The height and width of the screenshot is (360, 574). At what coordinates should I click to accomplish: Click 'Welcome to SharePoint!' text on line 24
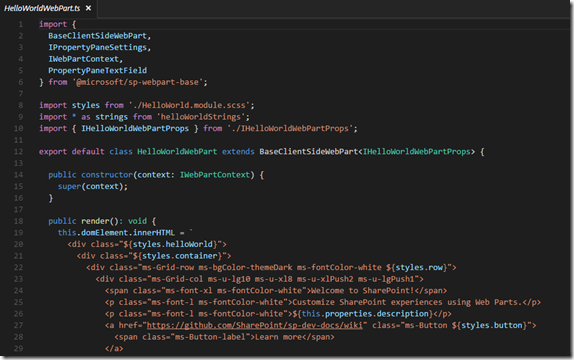(x=363, y=290)
